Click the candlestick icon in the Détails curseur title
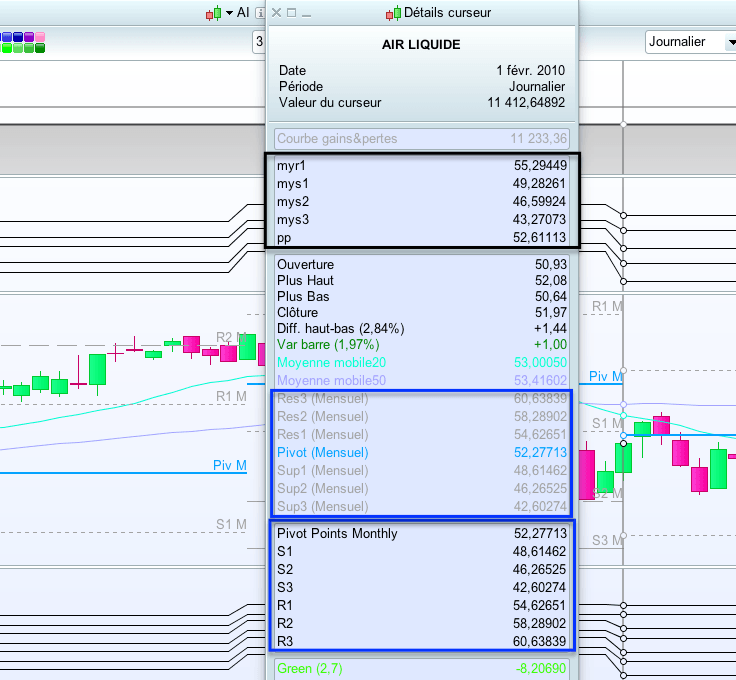The height and width of the screenshot is (680, 736). pos(393,13)
